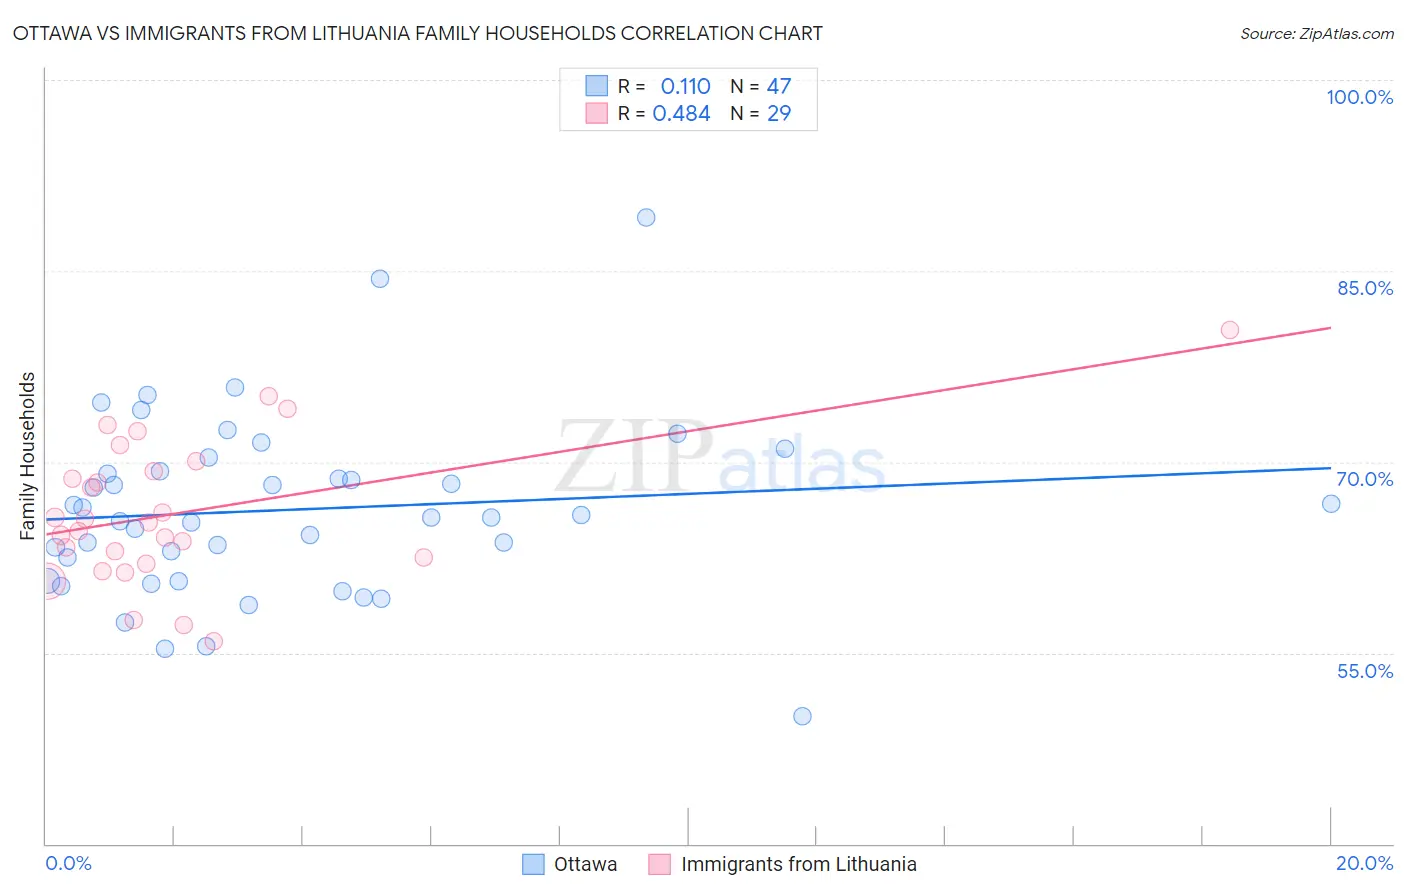Click the blue point at far right edge

pos(1331,503)
